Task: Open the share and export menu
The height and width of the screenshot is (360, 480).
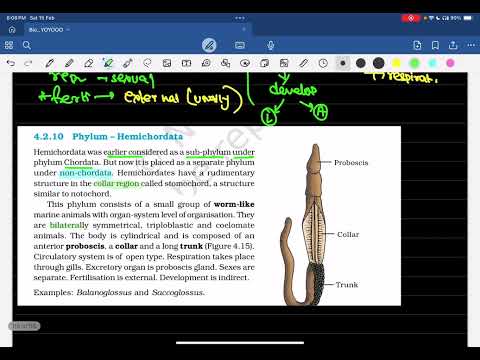Action: tap(453, 45)
